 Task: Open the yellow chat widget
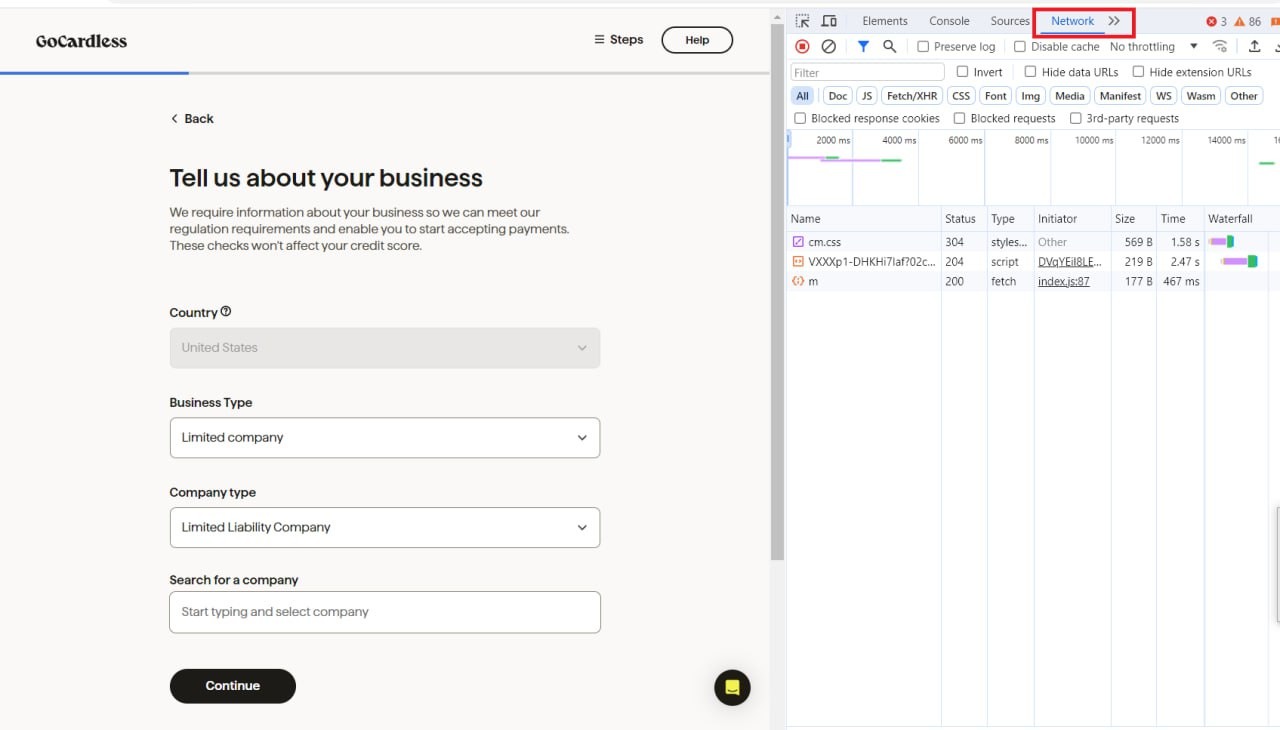(732, 688)
